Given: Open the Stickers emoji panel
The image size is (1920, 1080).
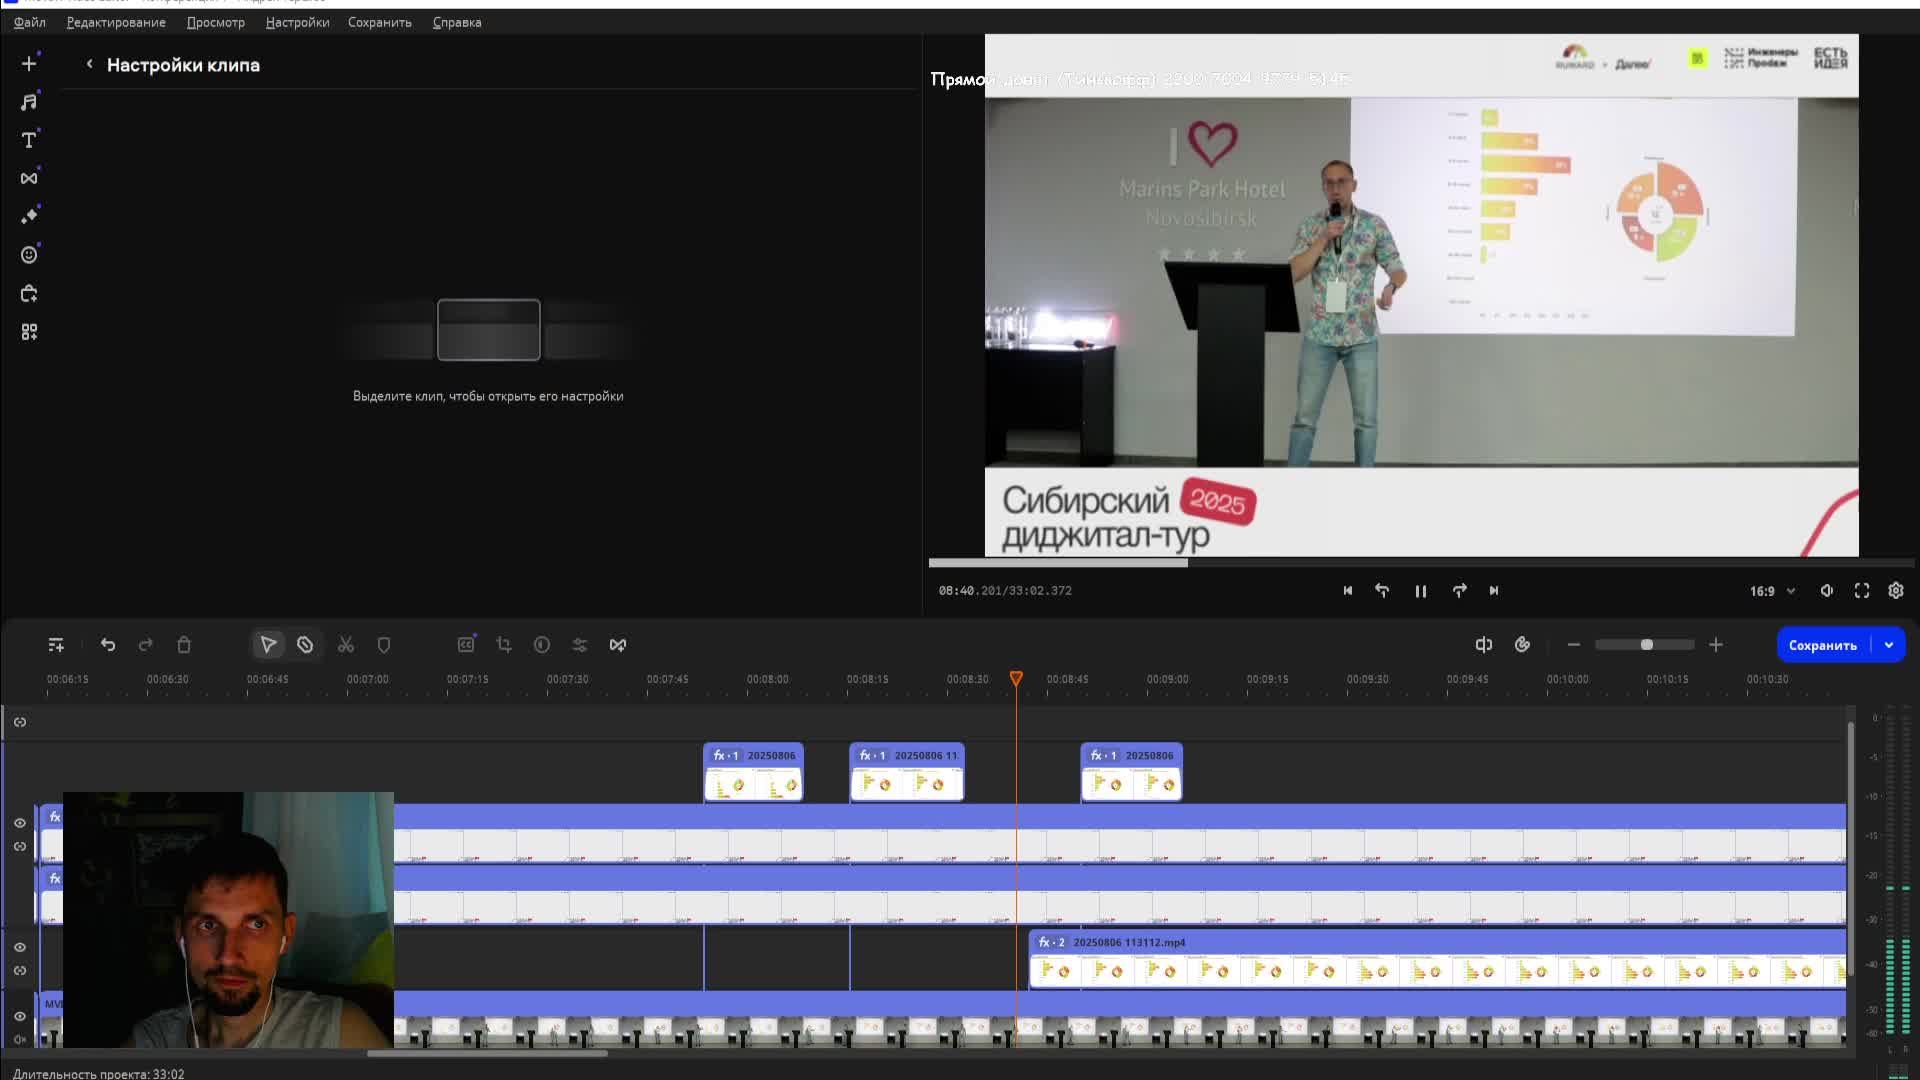Looking at the screenshot, I should [x=29, y=255].
